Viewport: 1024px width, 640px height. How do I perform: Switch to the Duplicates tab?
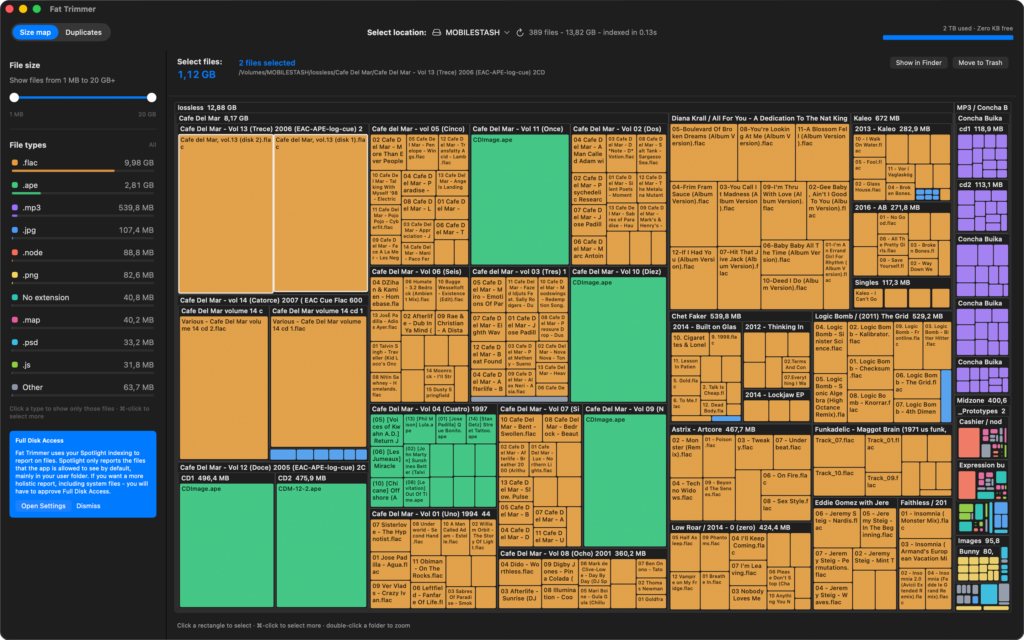[84, 32]
